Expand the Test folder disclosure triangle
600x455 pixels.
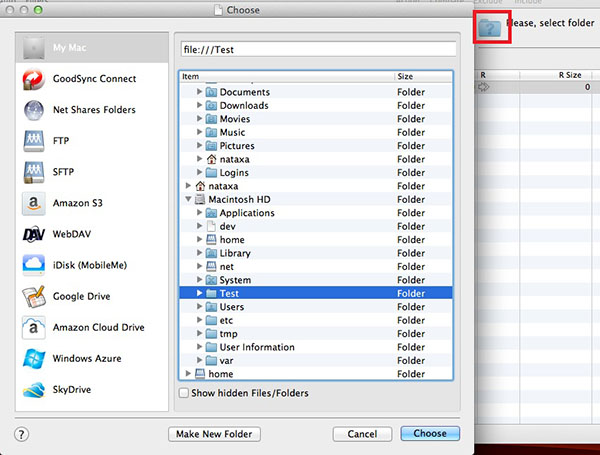199,293
